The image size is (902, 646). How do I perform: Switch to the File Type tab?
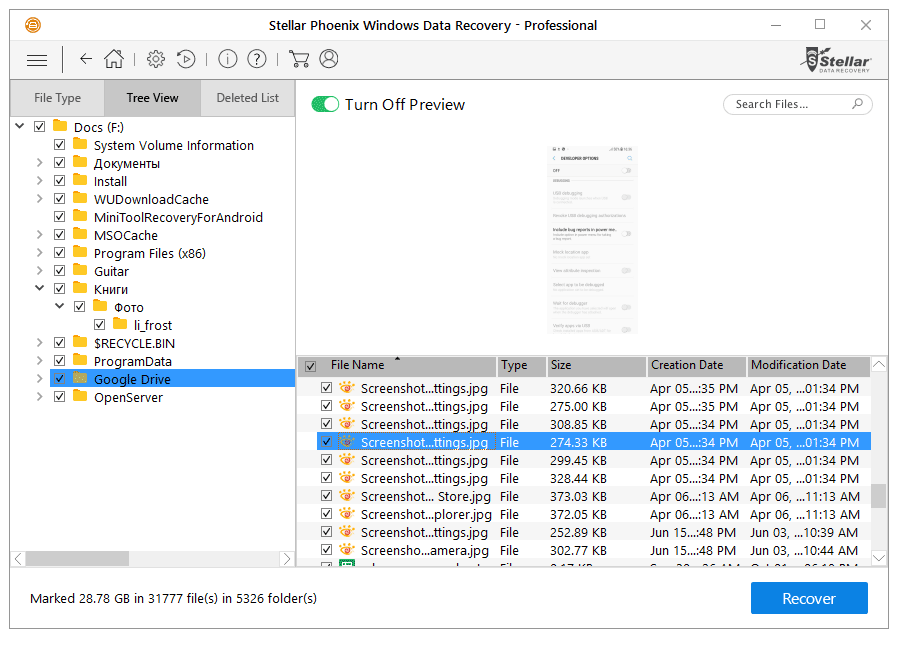[x=58, y=98]
